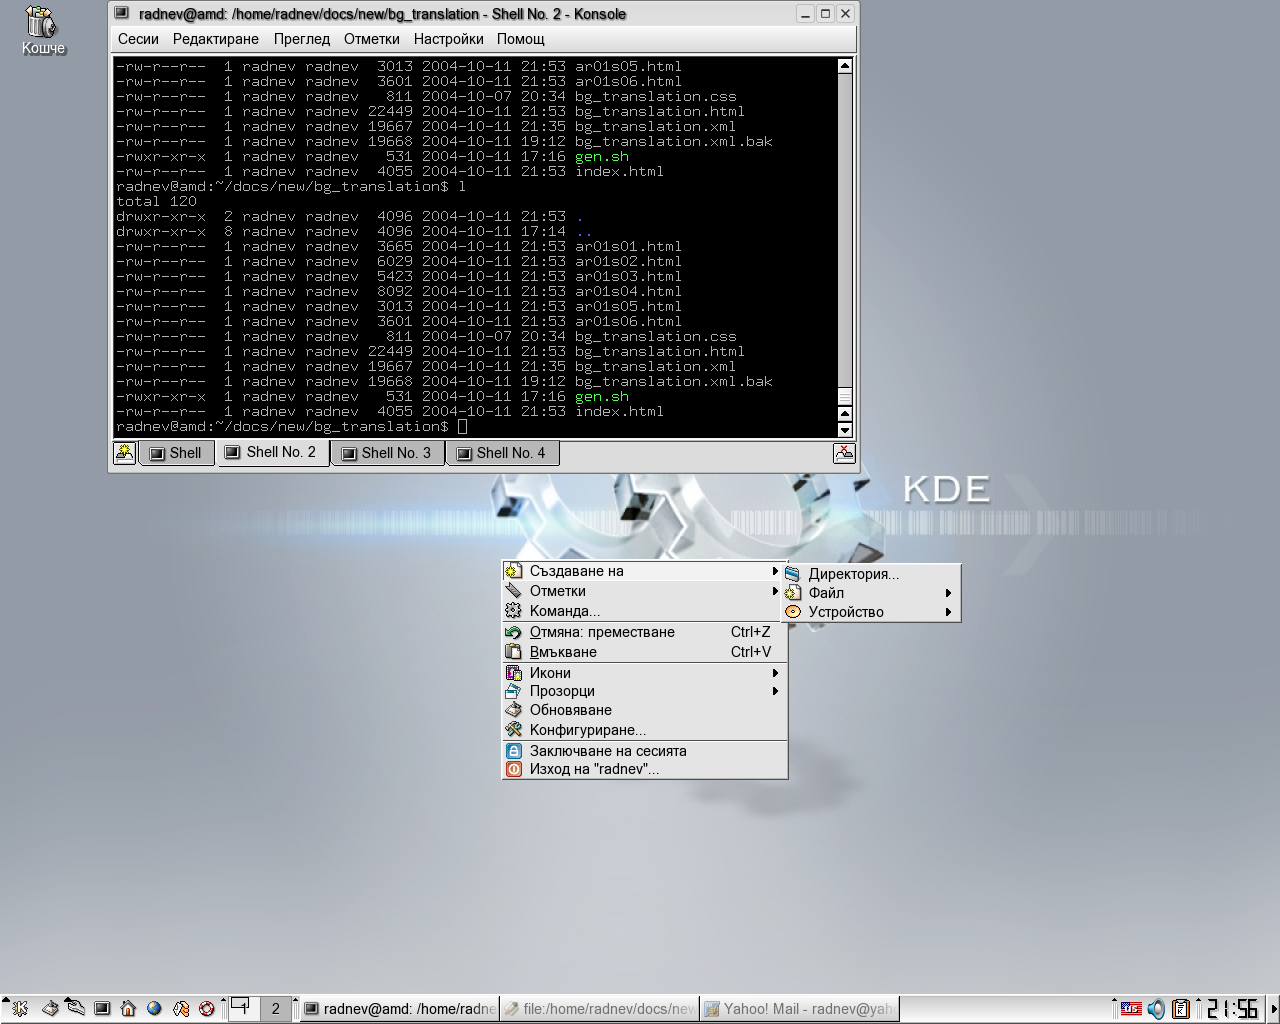Open the KDE K menu in the panel

pos(19,1009)
